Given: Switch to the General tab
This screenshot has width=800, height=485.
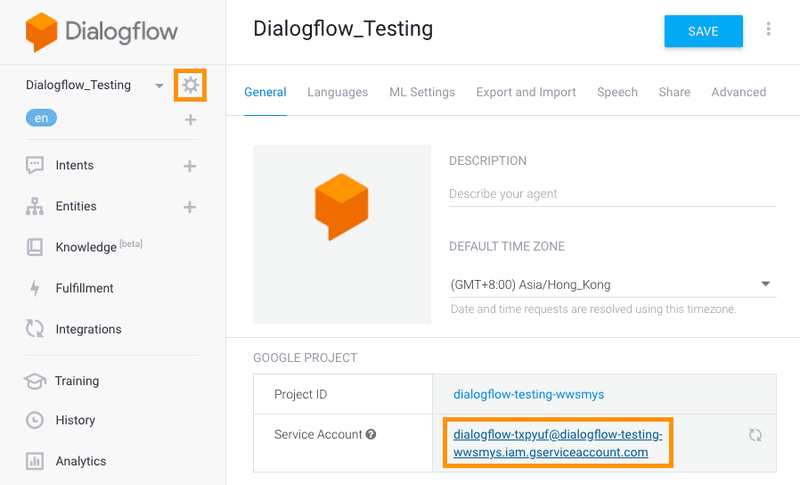Looking at the screenshot, I should coord(265,92).
